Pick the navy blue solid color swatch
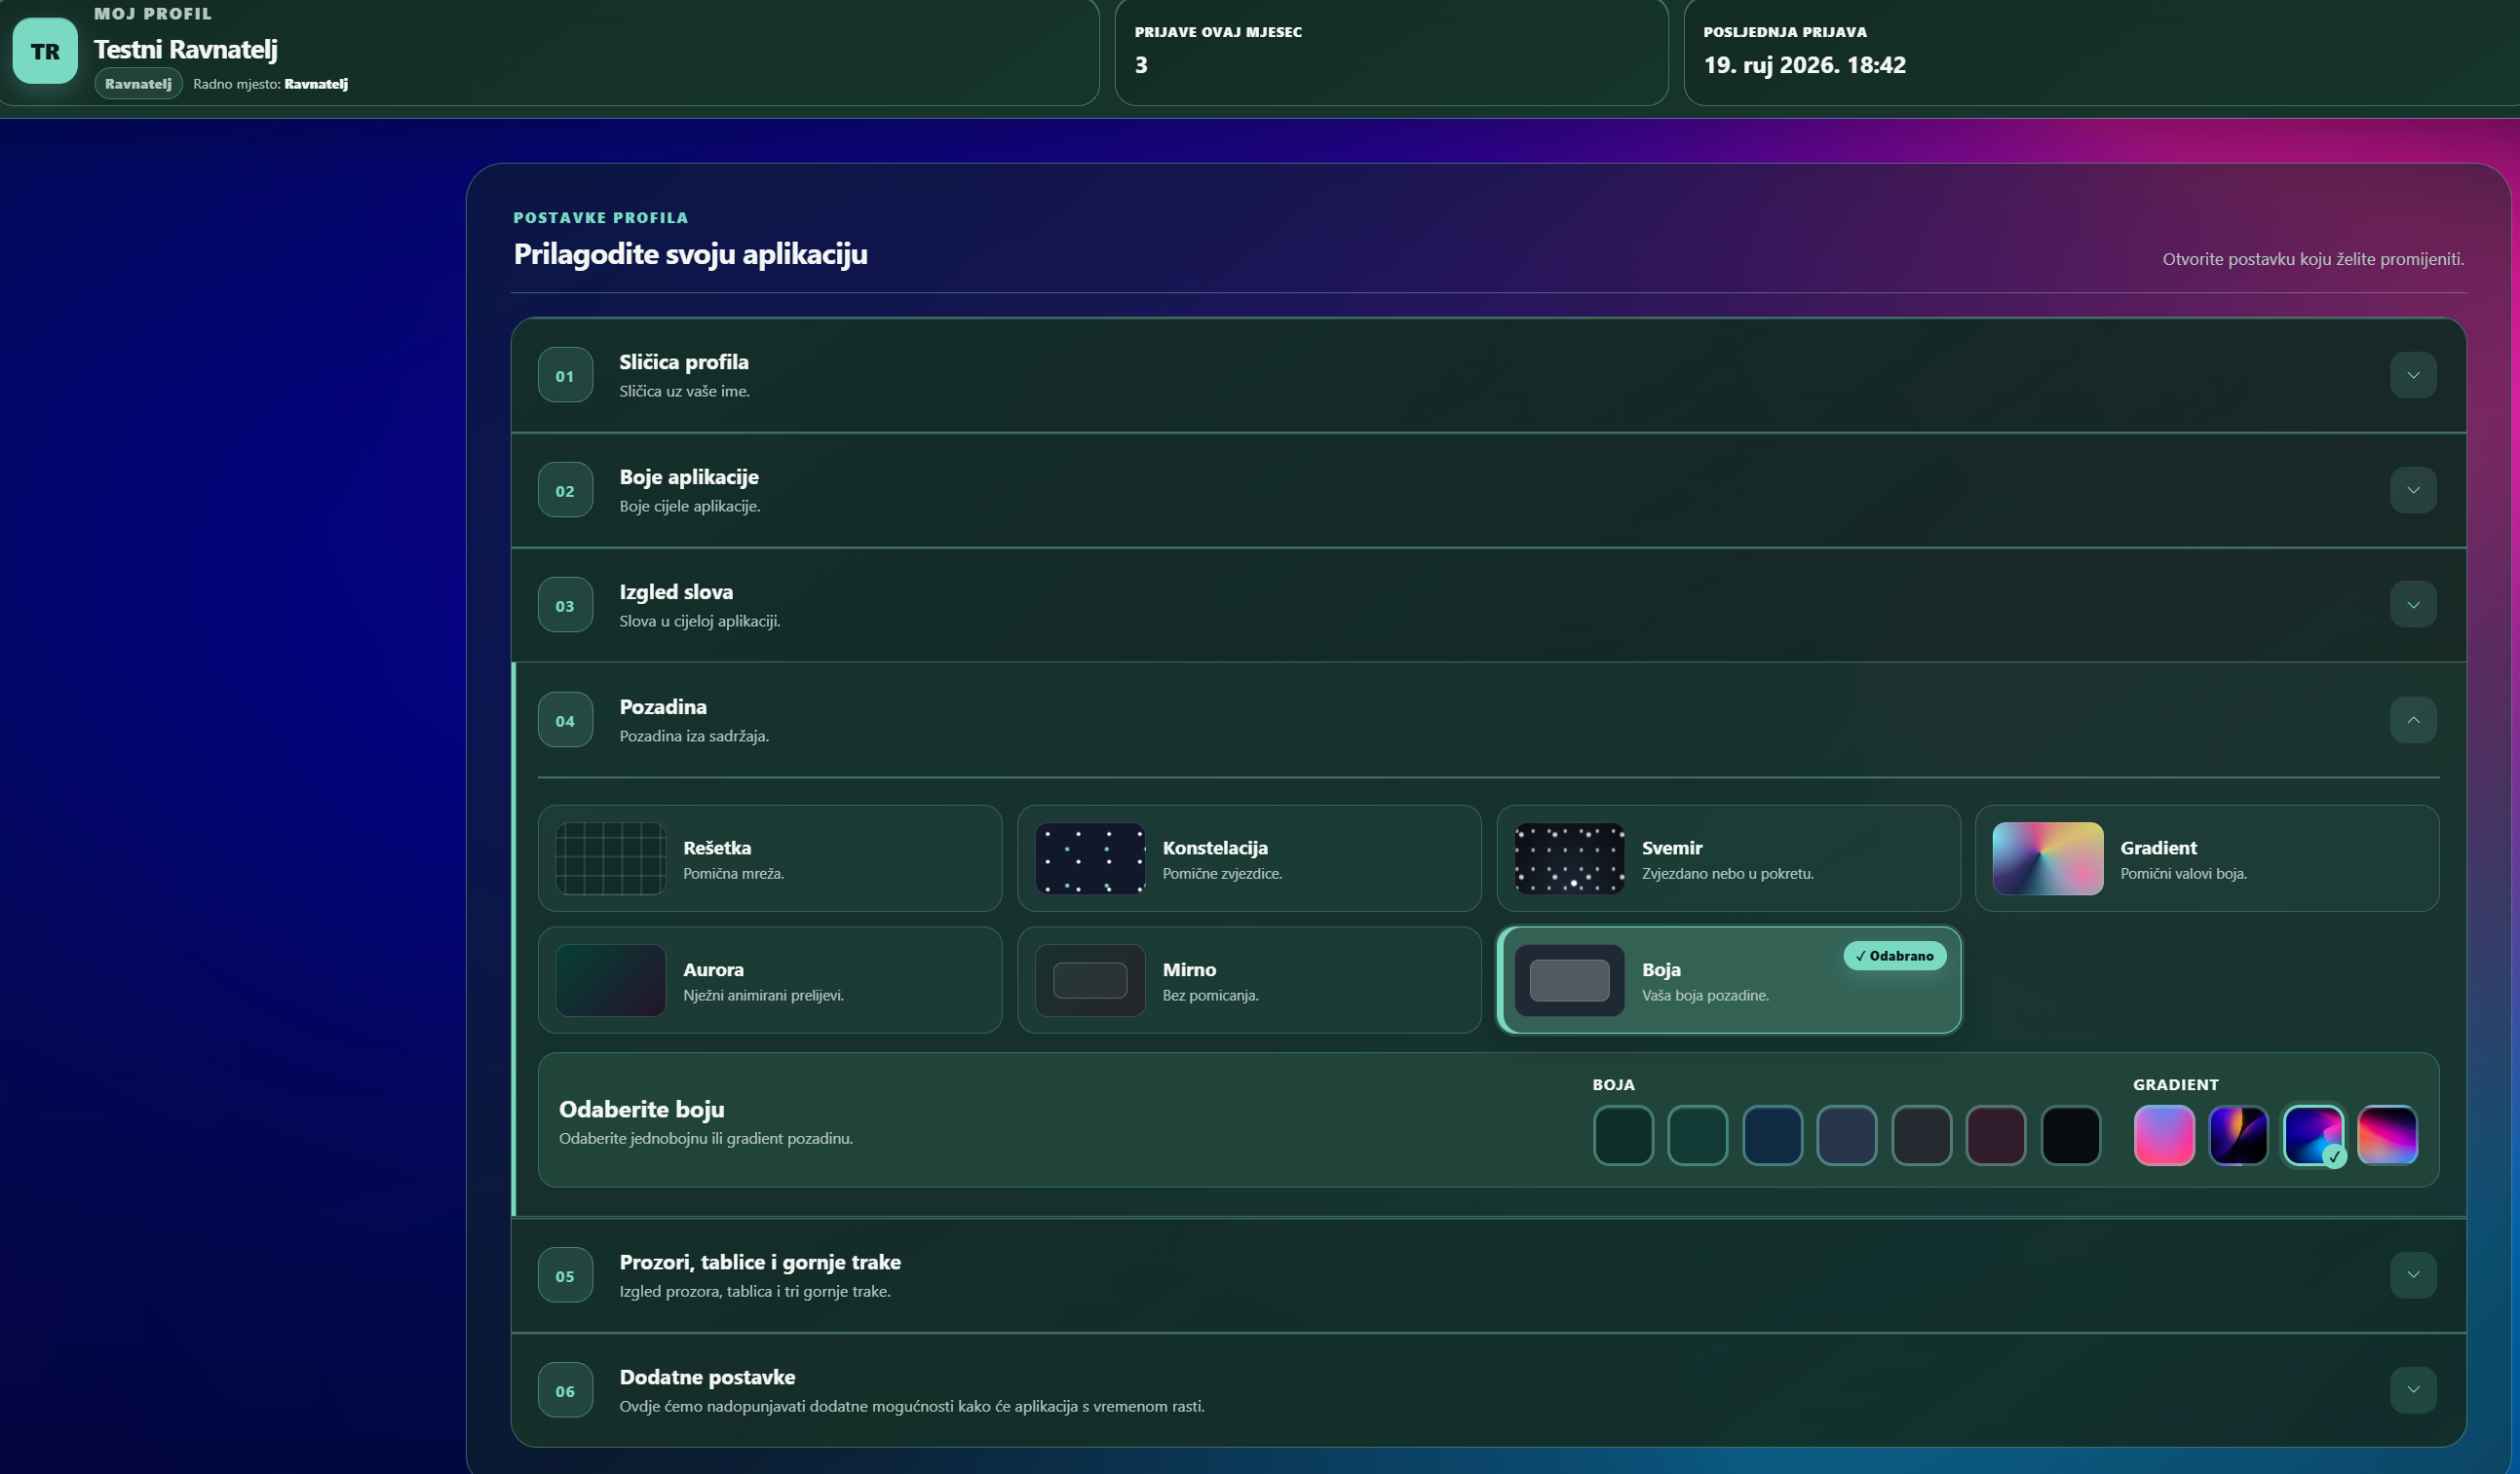Screen dimensions: 2520x1474 pyautogui.click(x=1772, y=1135)
